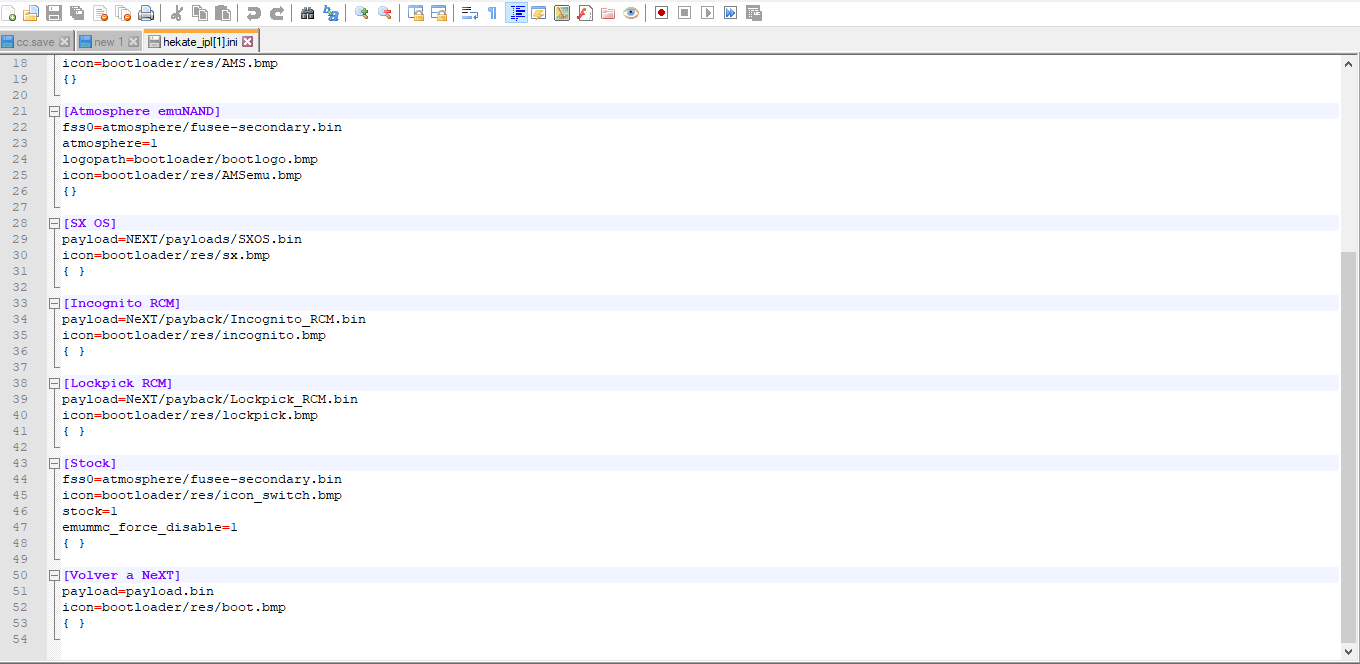Zoom in the editor text
The width and height of the screenshot is (1360, 664).
click(361, 13)
